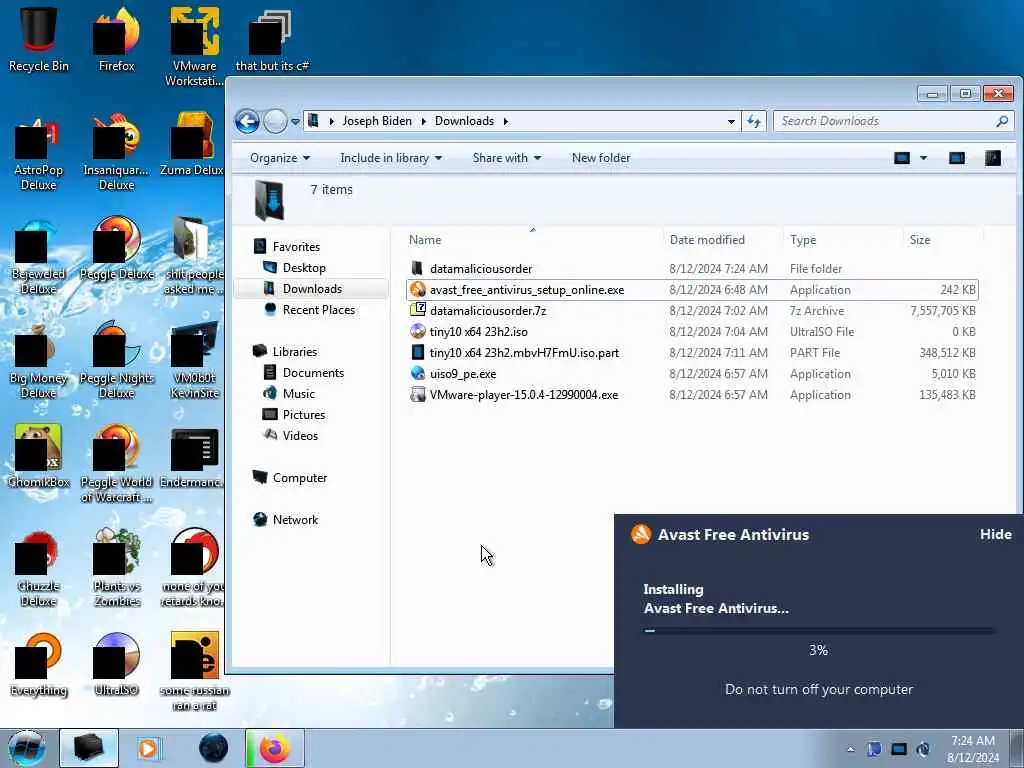Click the Explorer forward arrow button
Screen dimensions: 1024x768
(275, 121)
